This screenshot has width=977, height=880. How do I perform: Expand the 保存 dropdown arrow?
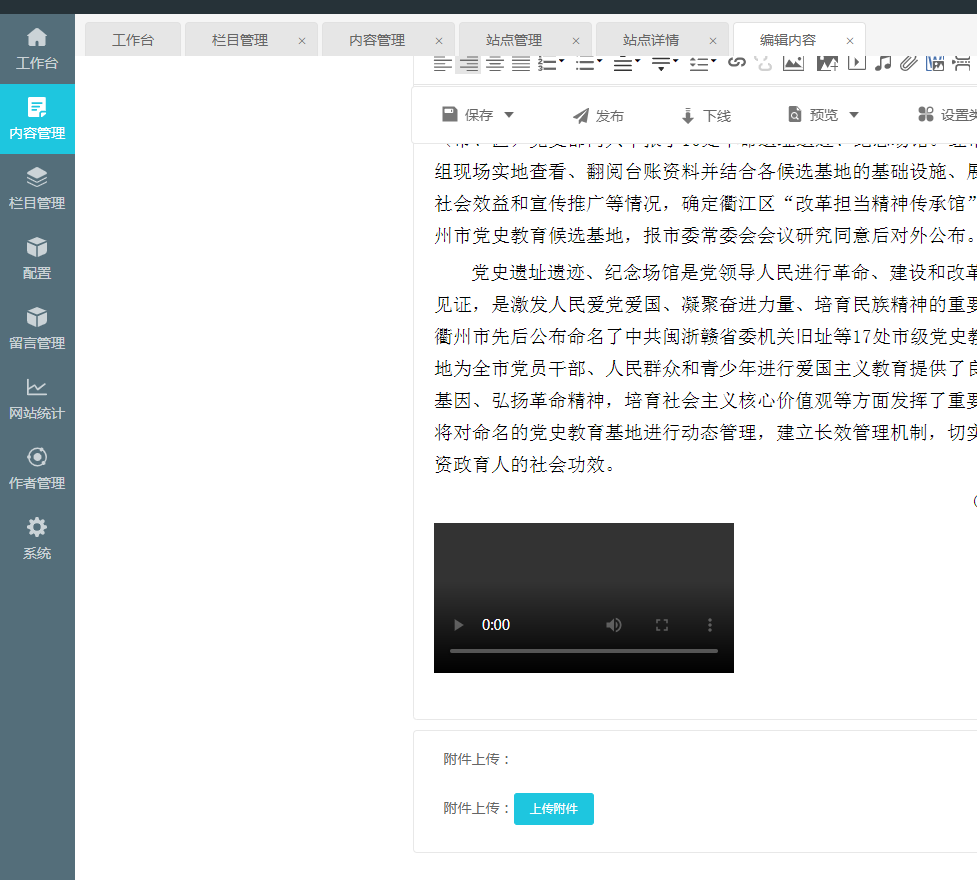(509, 115)
